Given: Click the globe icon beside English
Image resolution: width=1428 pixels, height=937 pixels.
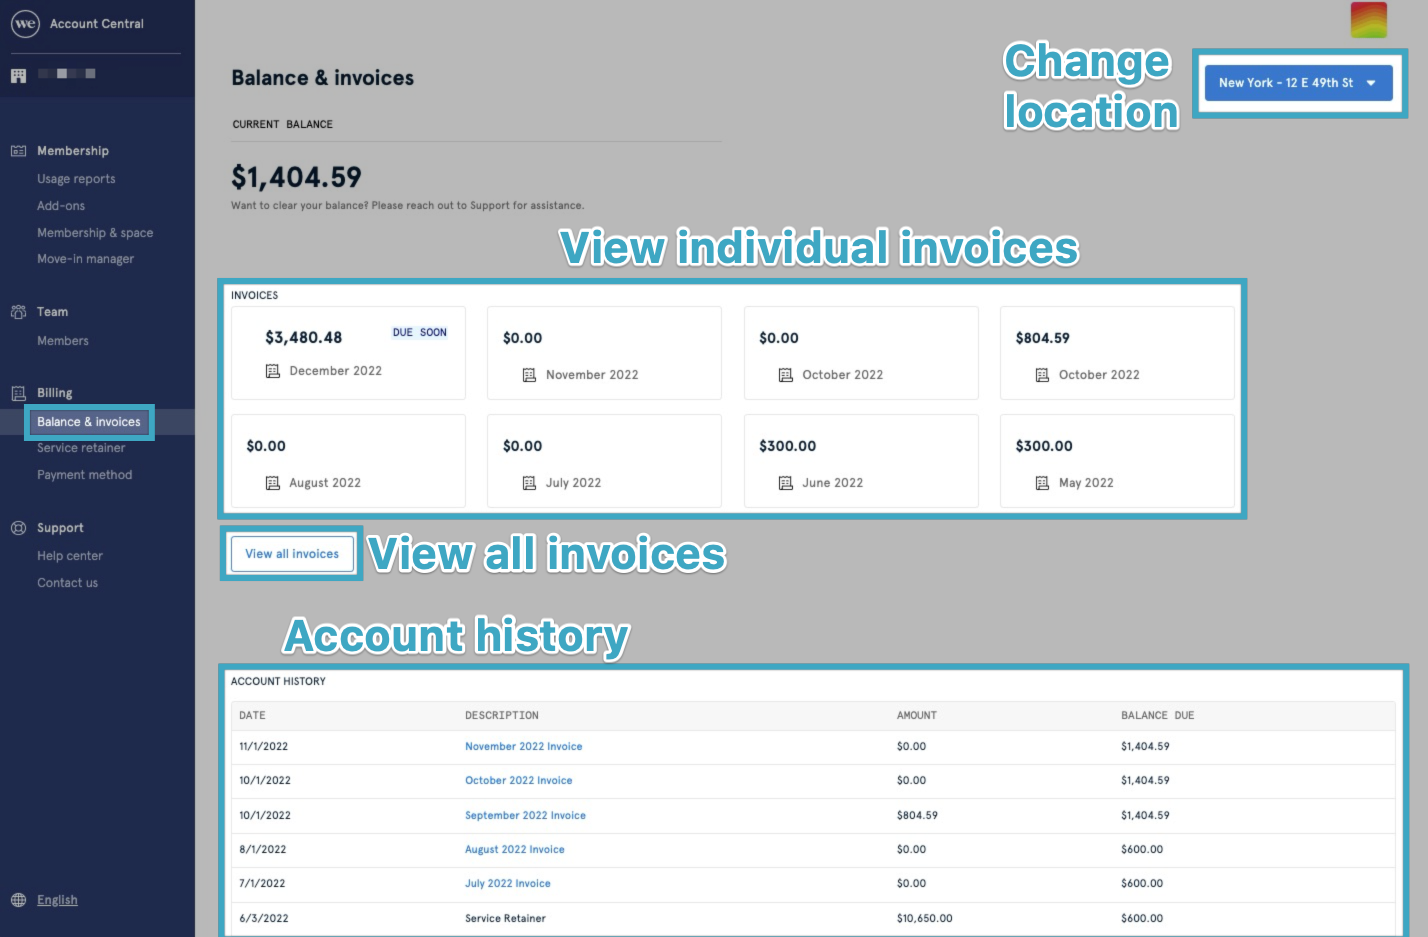Looking at the screenshot, I should [x=20, y=899].
